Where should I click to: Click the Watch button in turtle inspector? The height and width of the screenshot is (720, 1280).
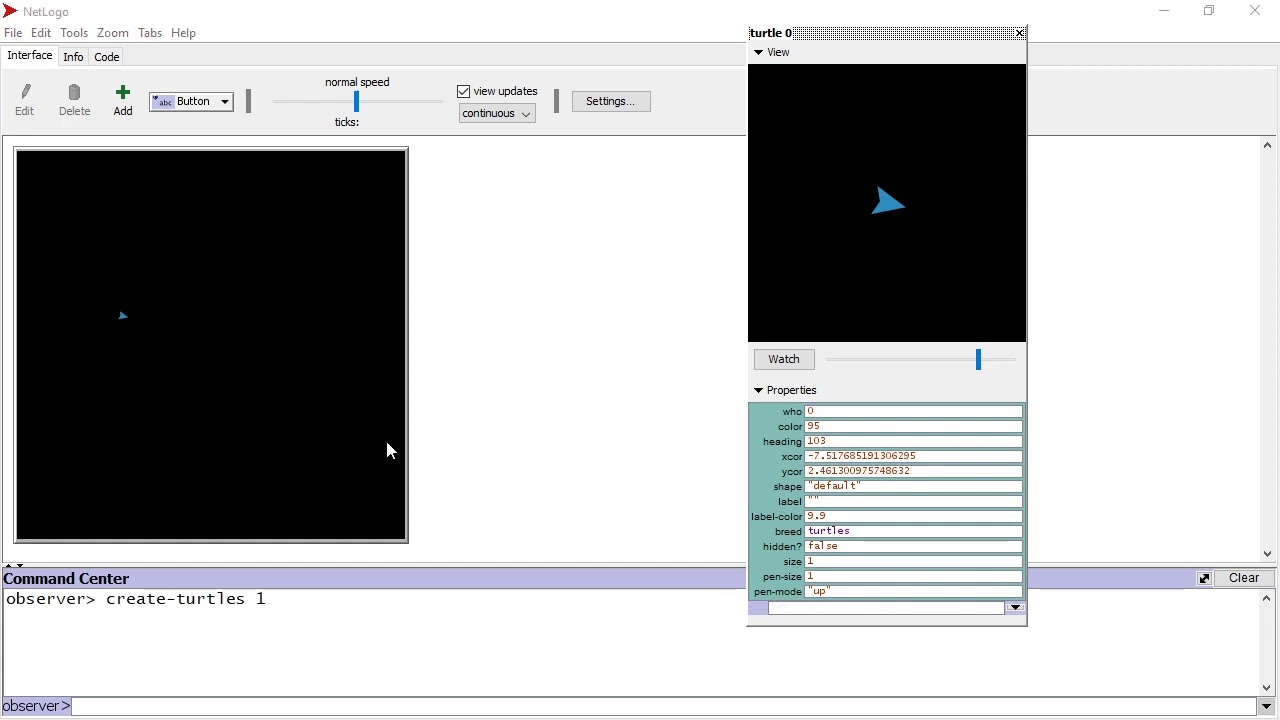tap(784, 359)
